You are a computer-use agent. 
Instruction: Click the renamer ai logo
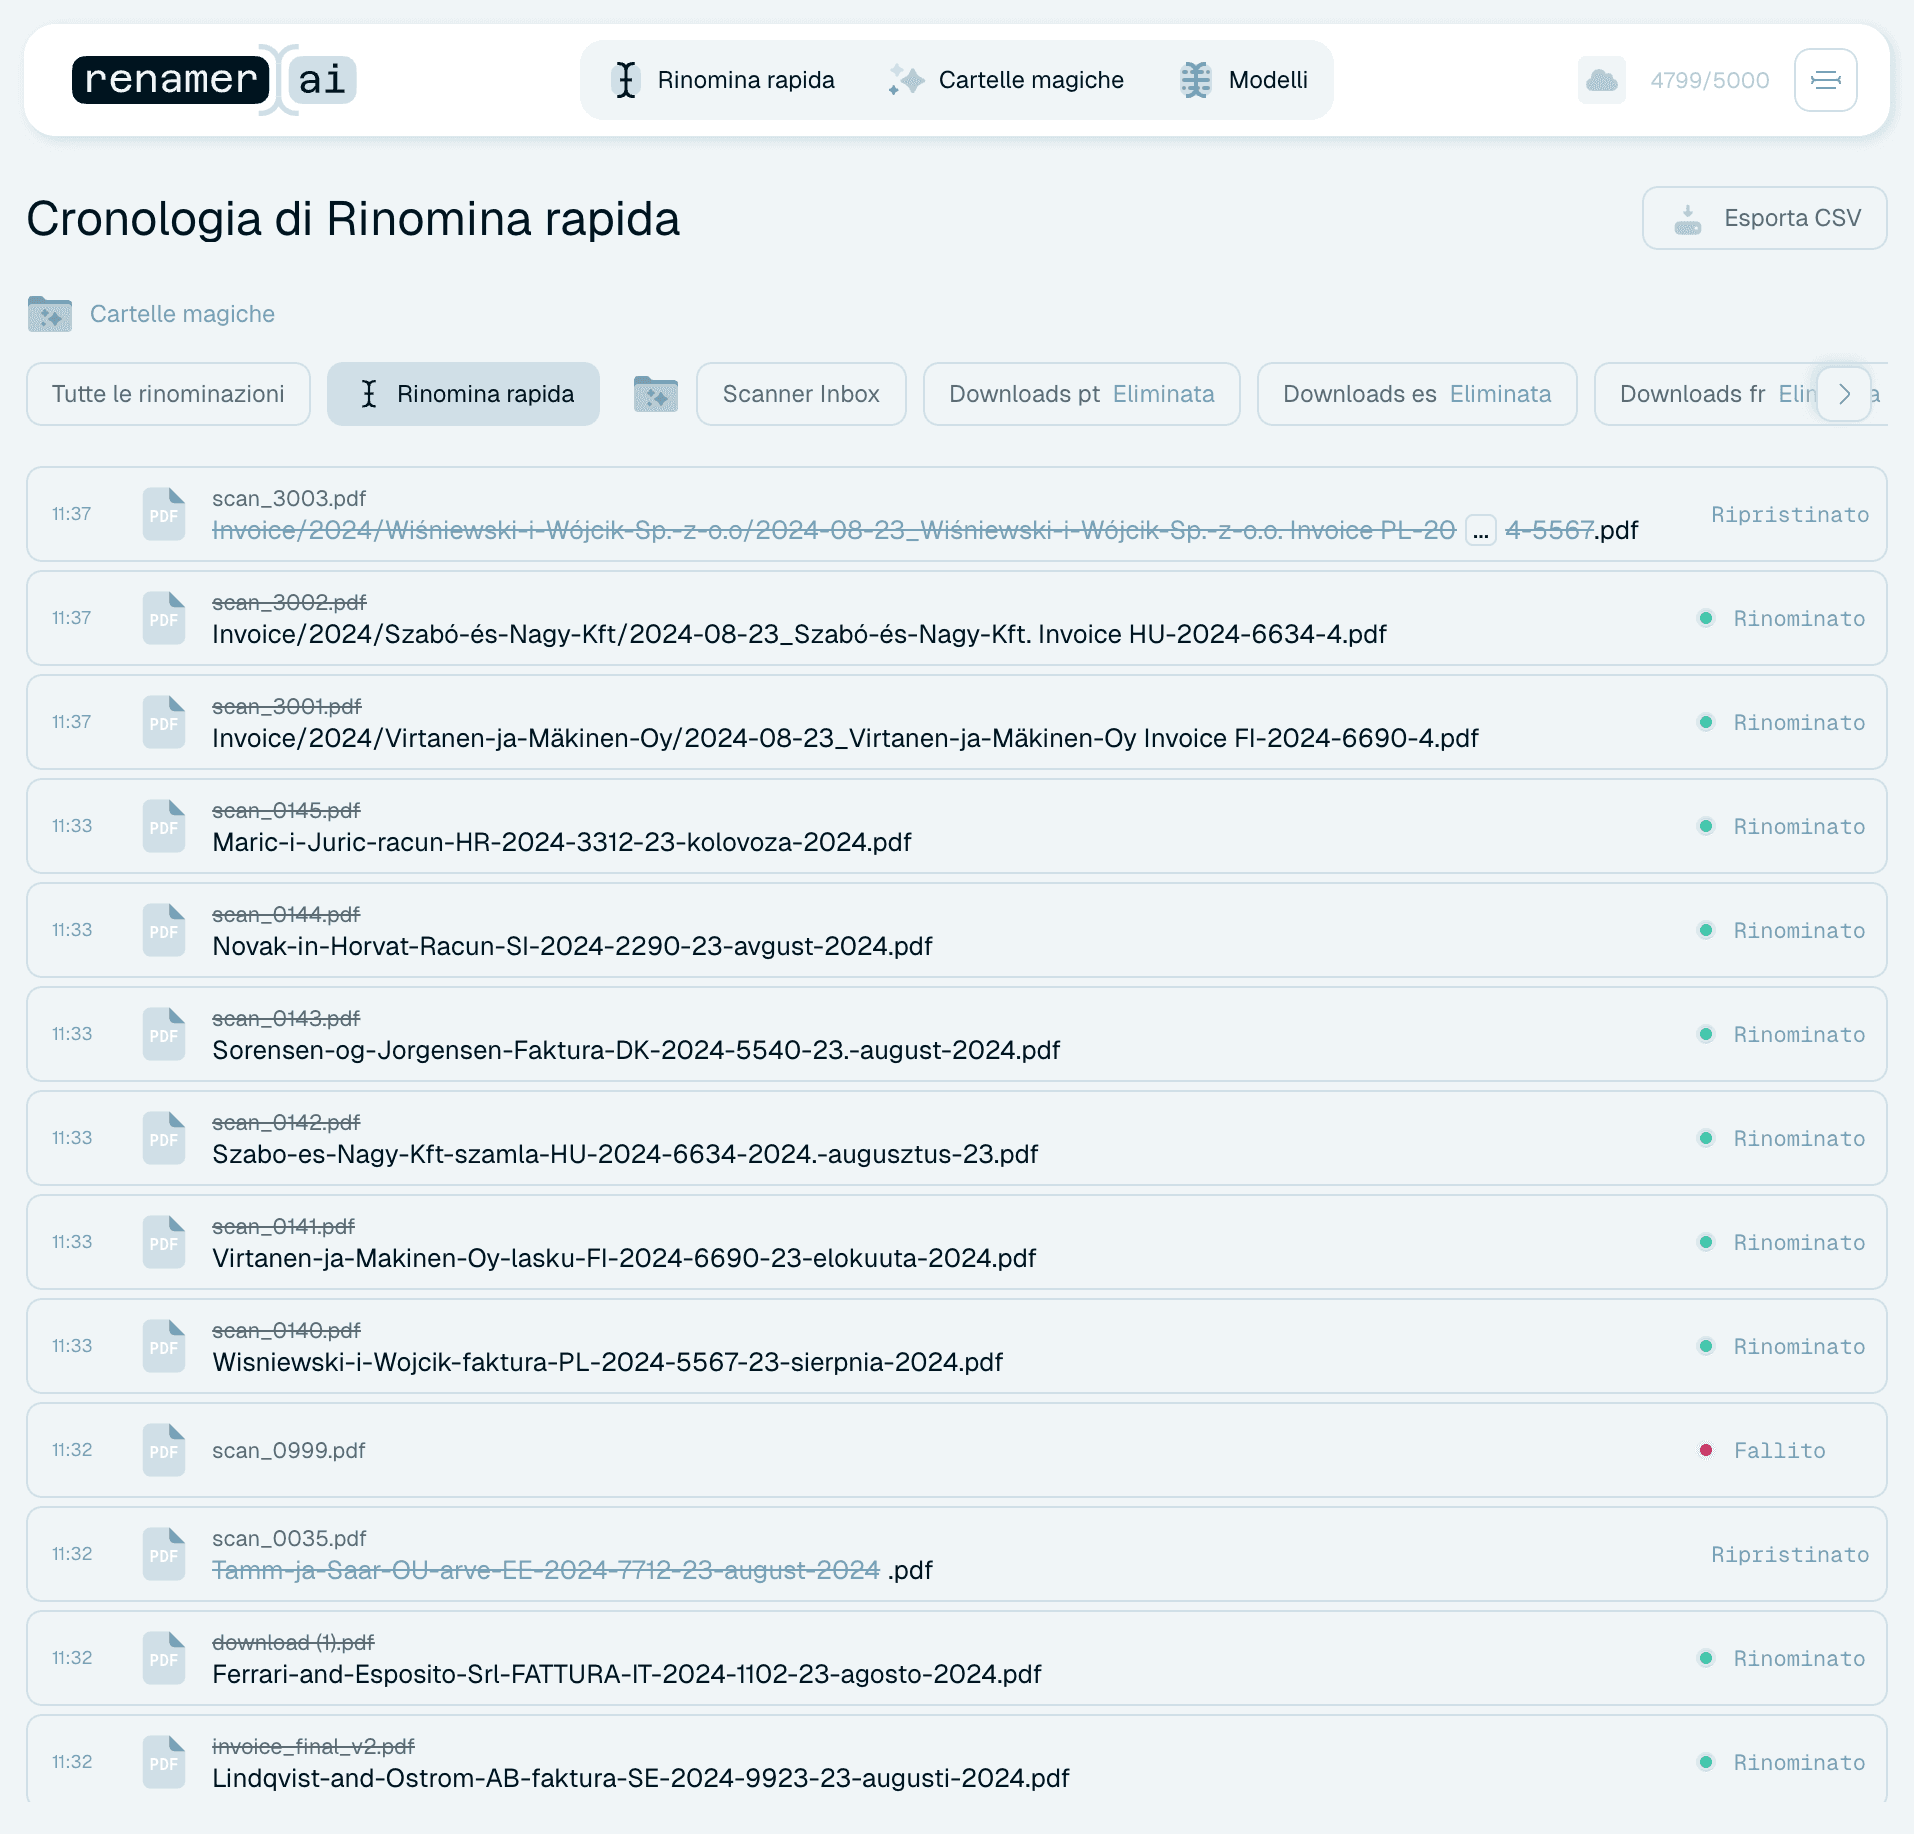coord(214,80)
